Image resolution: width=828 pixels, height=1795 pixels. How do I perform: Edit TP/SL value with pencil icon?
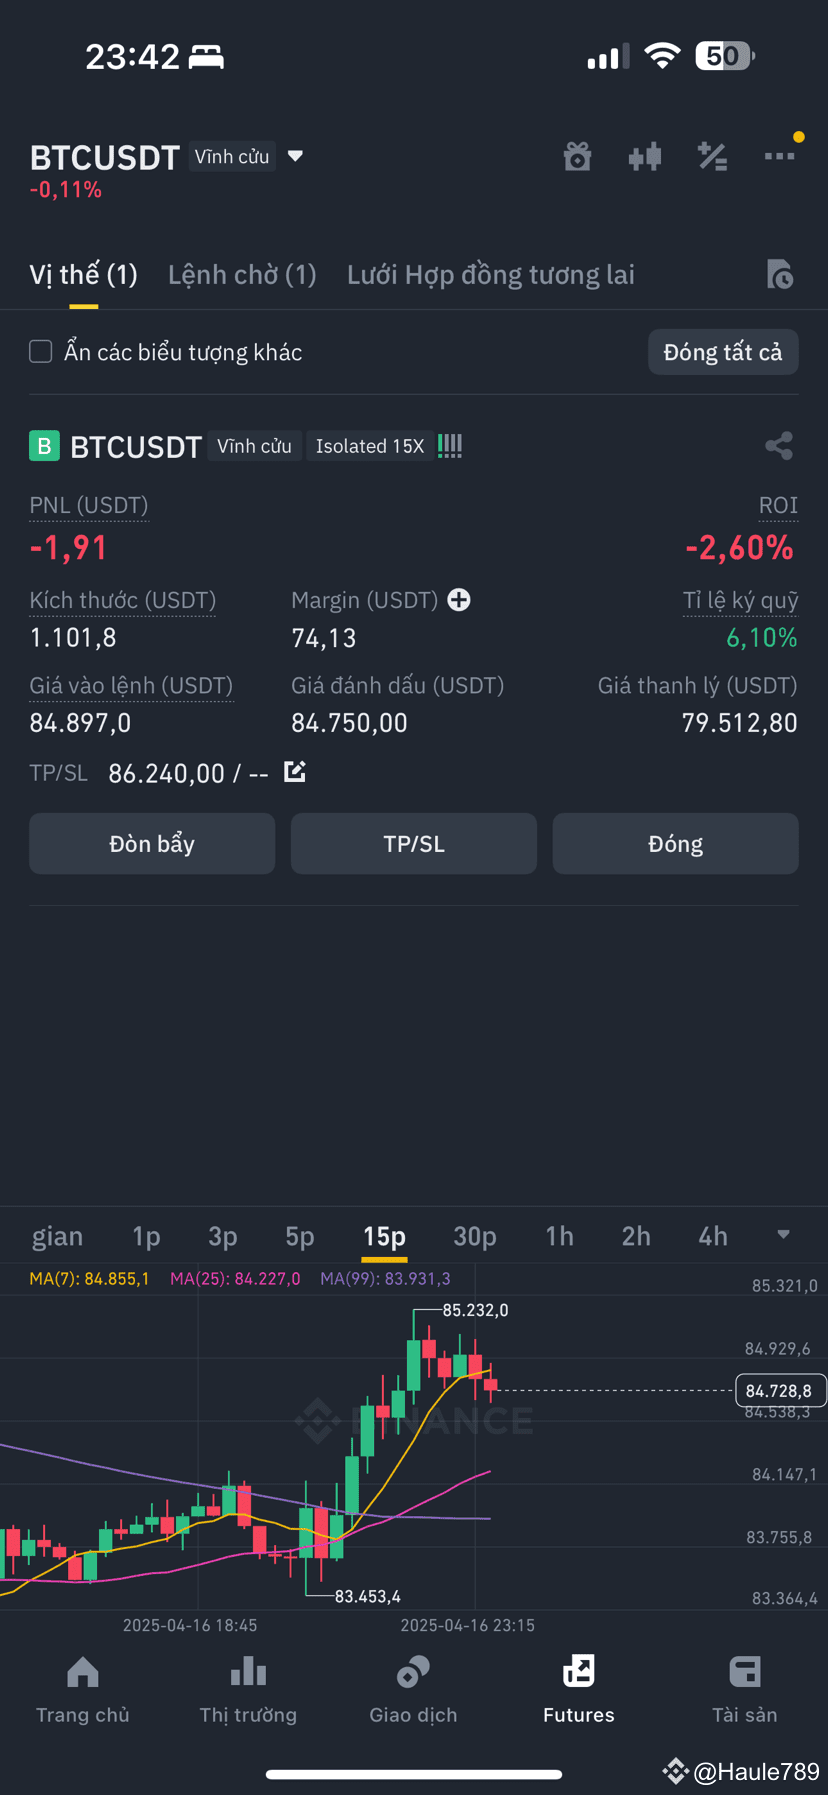(295, 772)
